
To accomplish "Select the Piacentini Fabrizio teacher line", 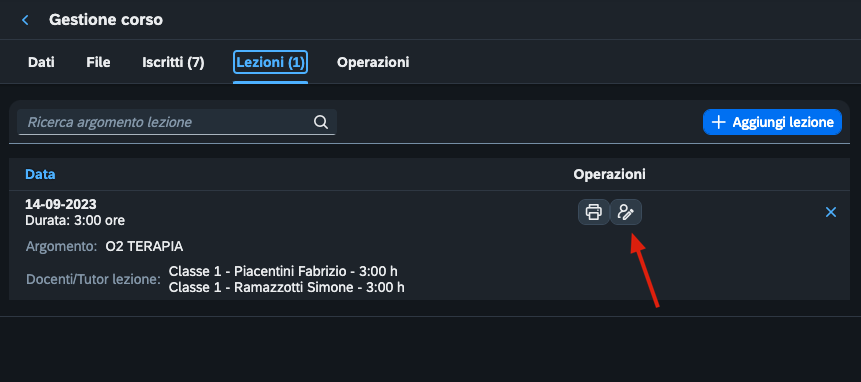I will pos(283,271).
